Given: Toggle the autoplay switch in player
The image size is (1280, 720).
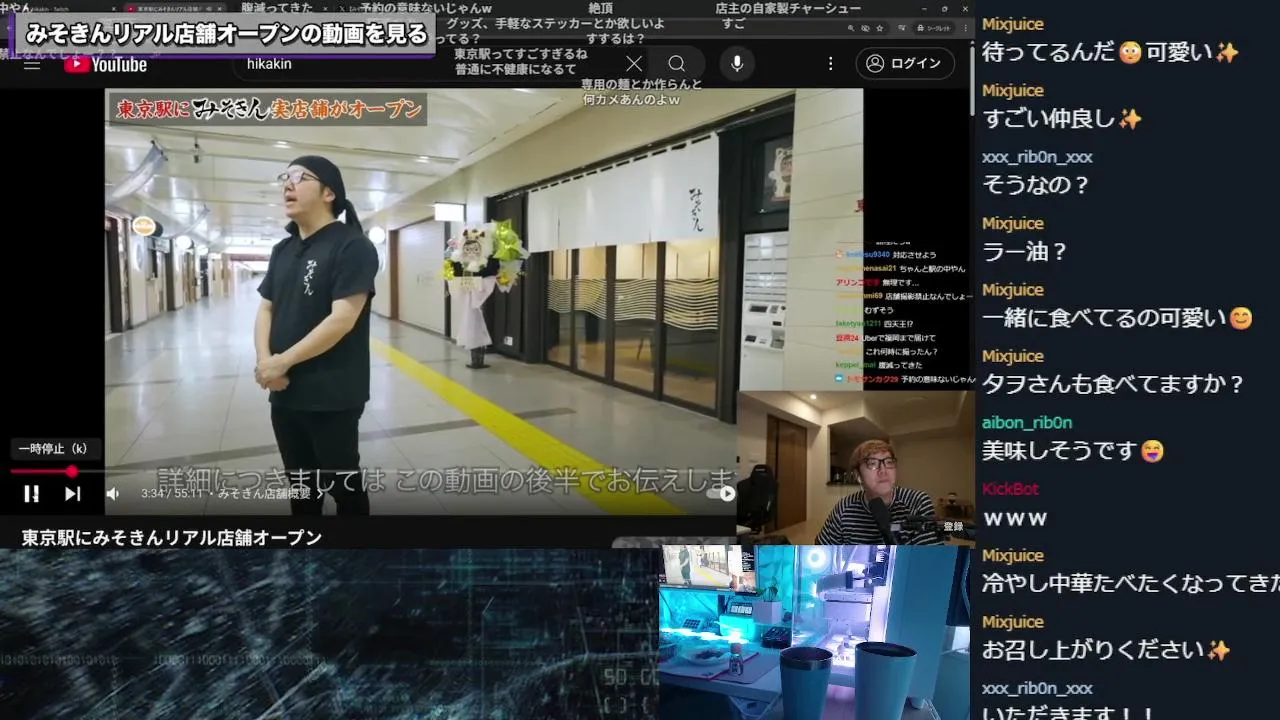Looking at the screenshot, I should 722,493.
